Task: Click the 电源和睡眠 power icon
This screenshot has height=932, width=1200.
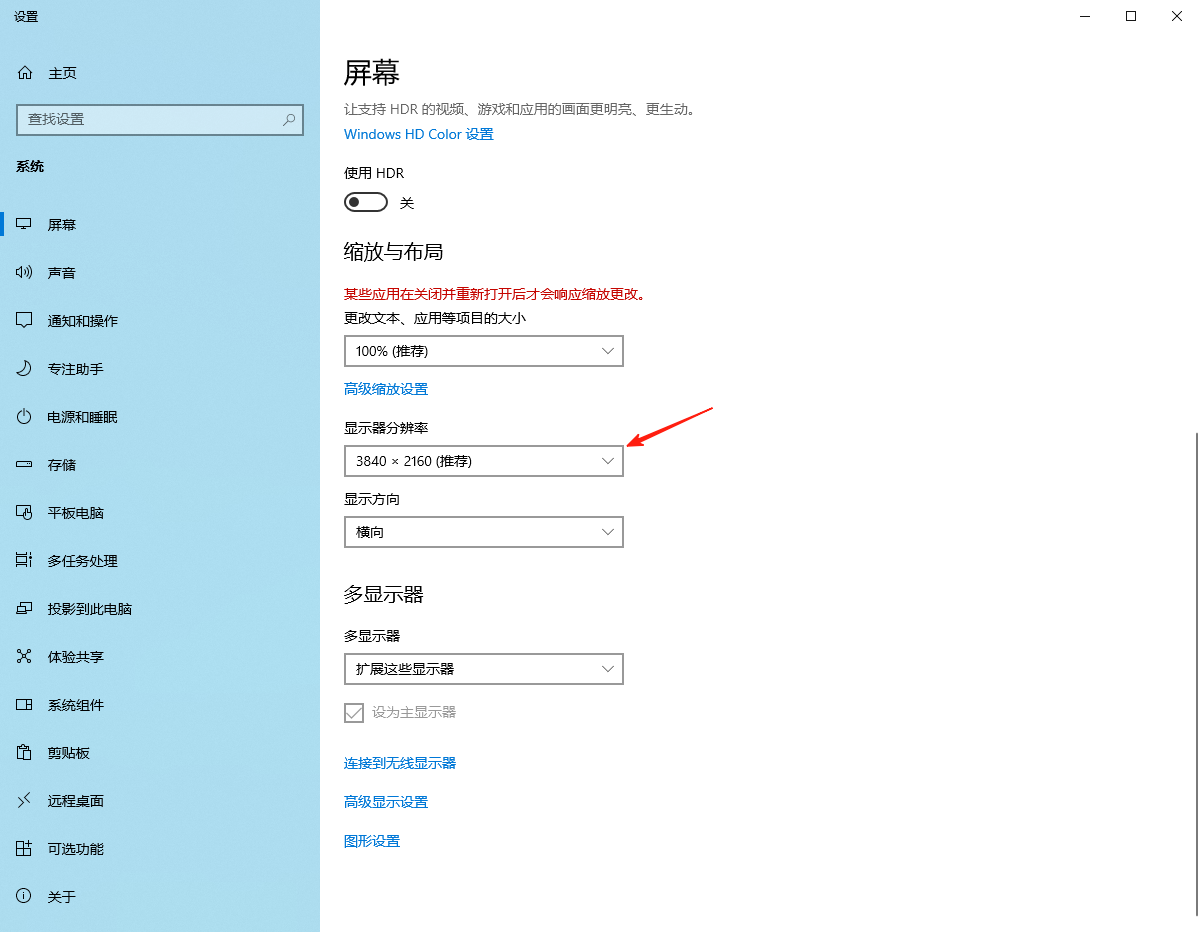Action: [x=25, y=417]
